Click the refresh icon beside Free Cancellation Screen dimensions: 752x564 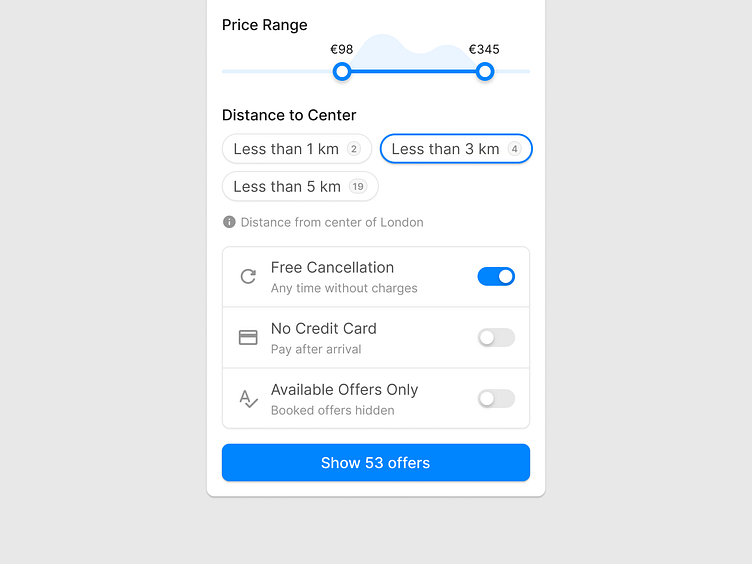click(248, 277)
